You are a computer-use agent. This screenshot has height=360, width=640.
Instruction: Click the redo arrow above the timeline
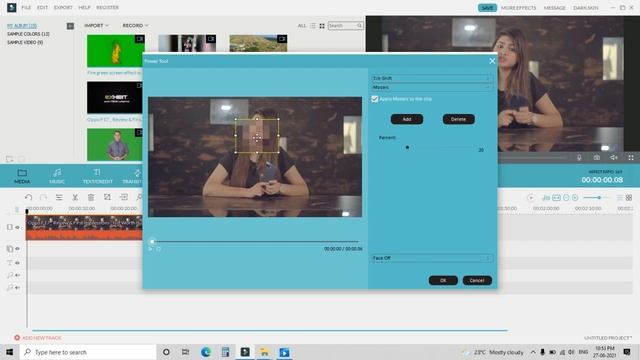43,197
